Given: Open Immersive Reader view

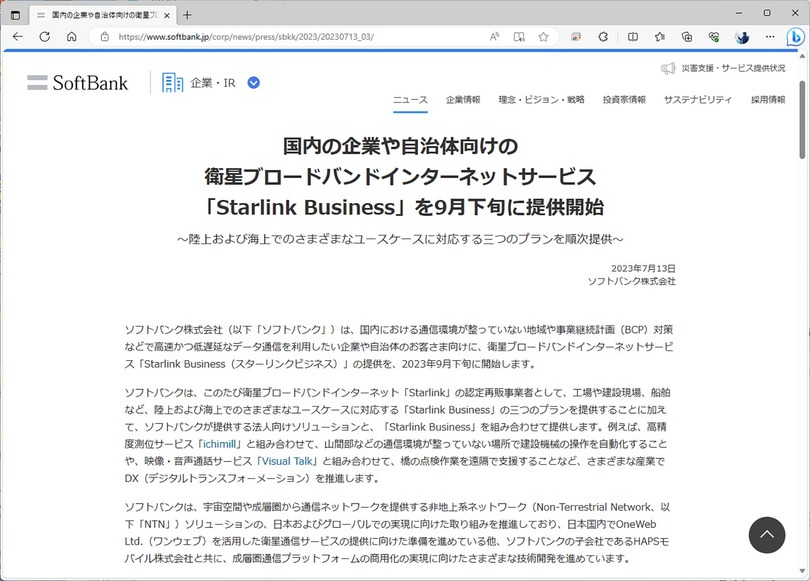Looking at the screenshot, I should tap(519, 37).
